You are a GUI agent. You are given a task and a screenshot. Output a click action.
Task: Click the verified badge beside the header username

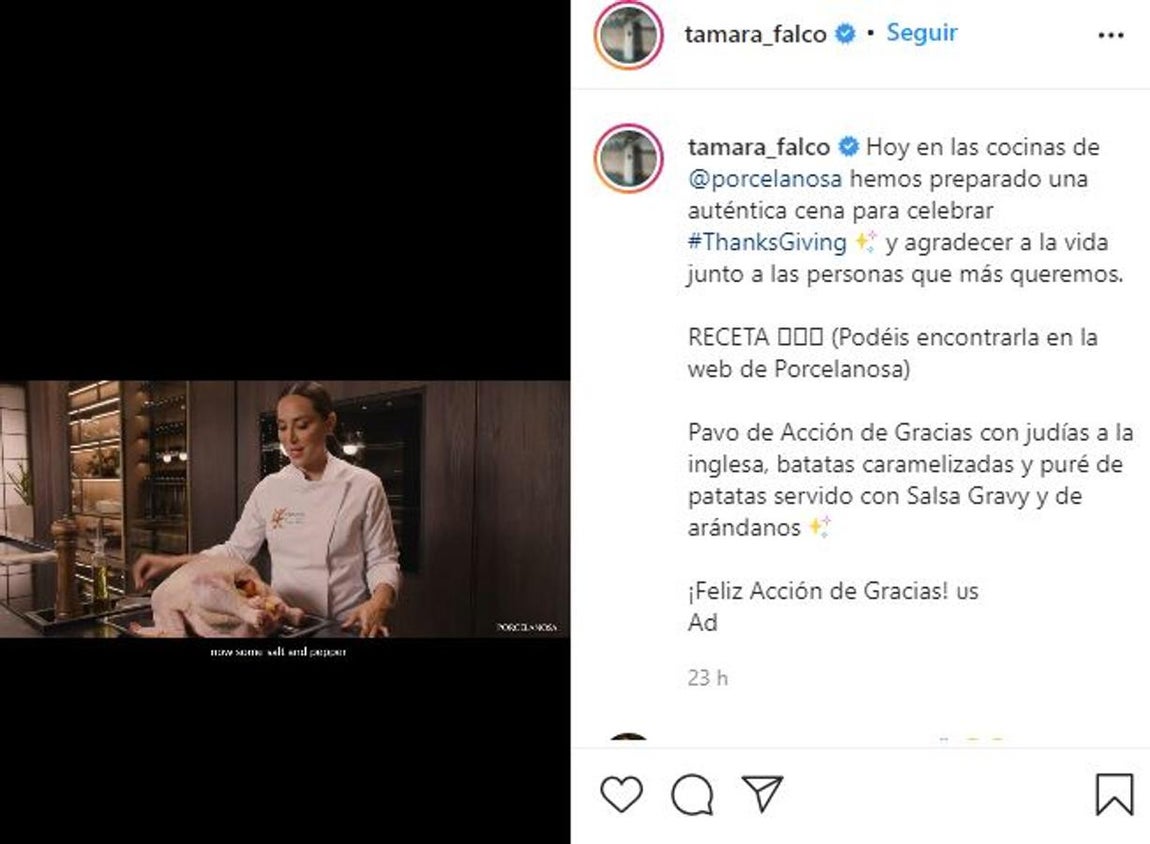pos(846,32)
